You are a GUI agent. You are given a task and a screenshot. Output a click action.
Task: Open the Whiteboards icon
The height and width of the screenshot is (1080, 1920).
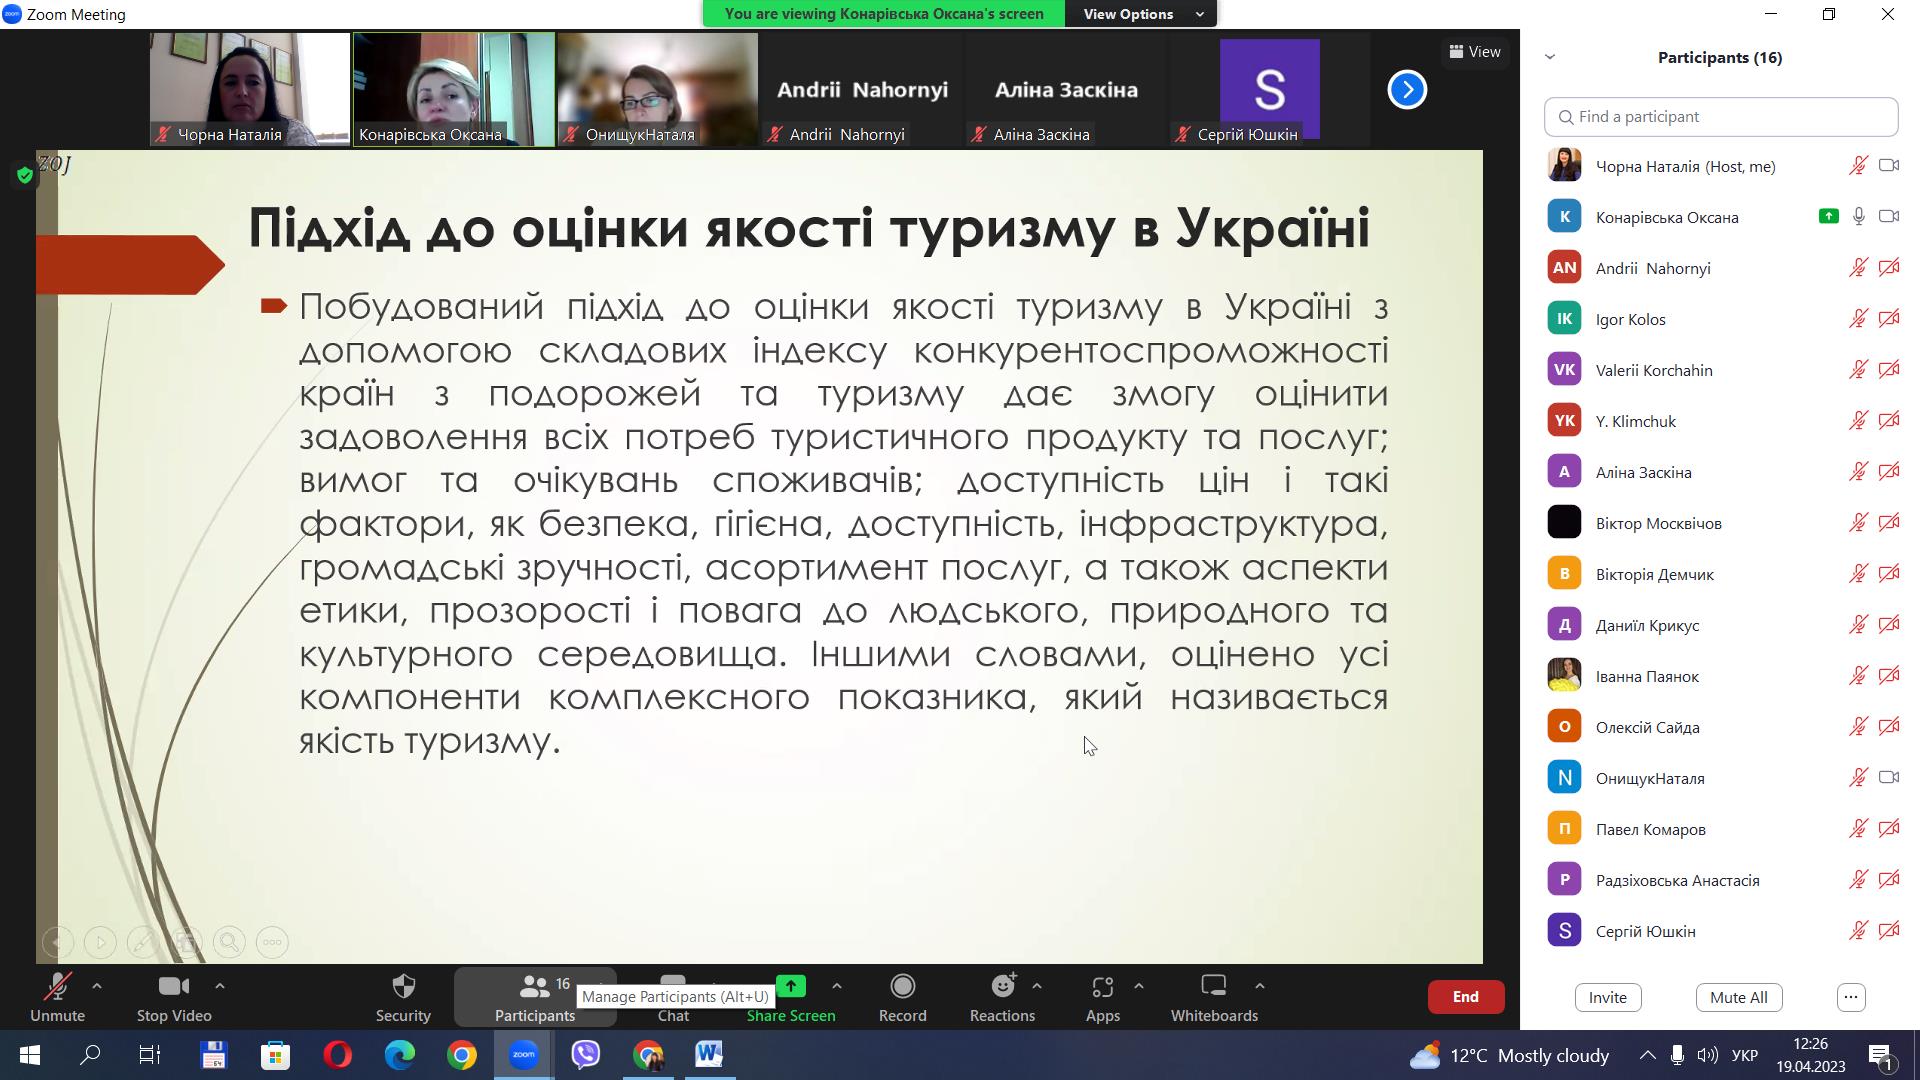1213,987
